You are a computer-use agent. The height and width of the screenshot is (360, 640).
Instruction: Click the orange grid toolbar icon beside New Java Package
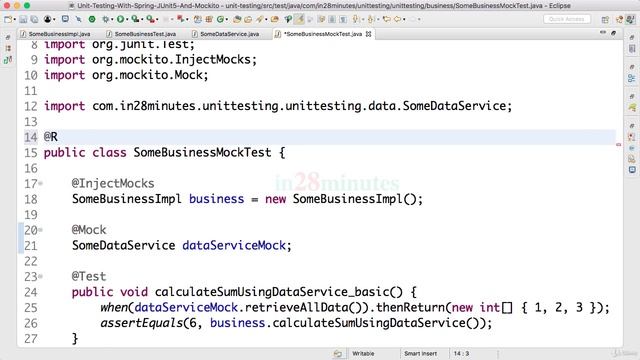point(209,19)
